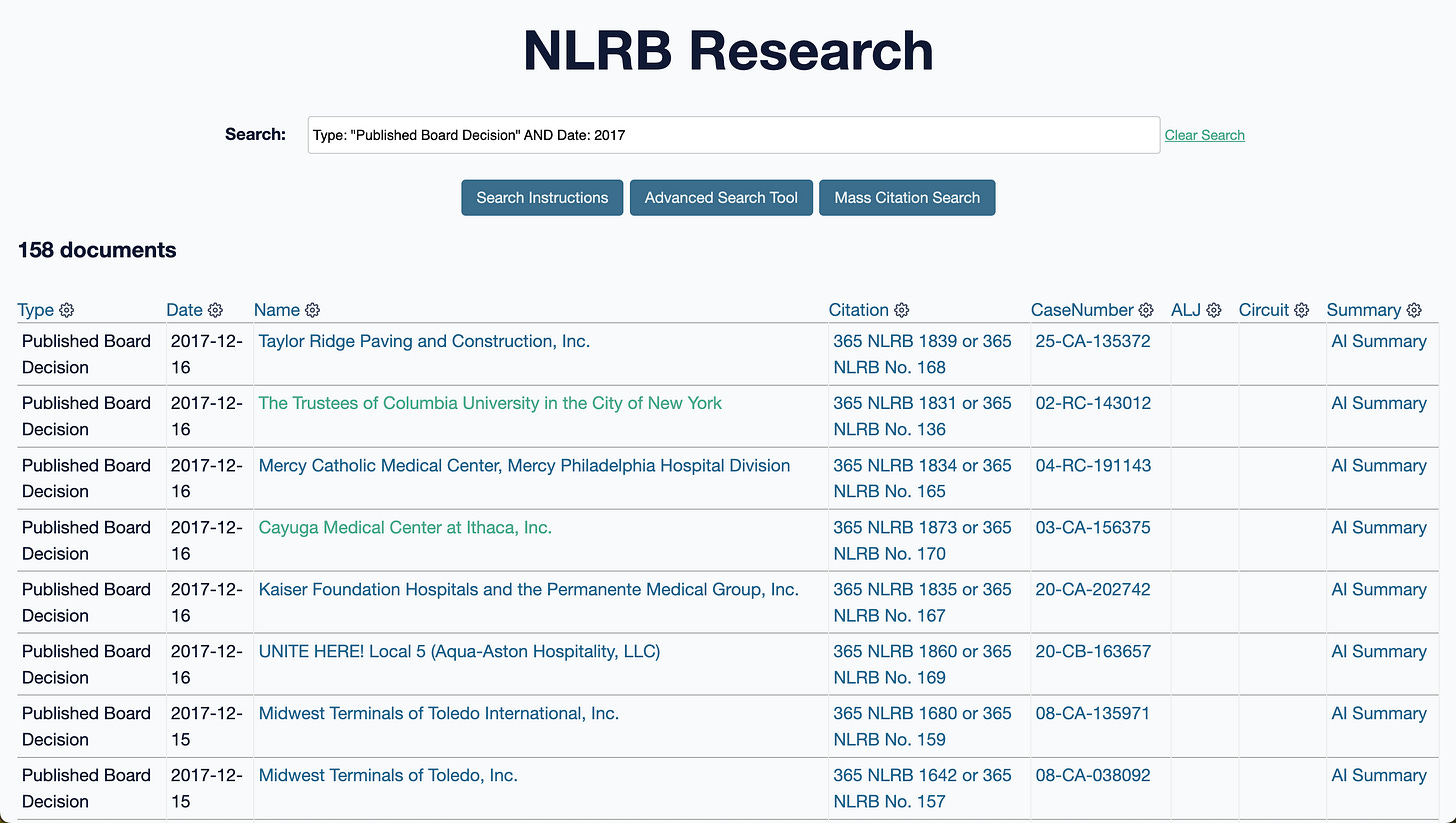Screen dimensions: 1456x823
Task: Open case number 20-CB-163657
Action: 1093,651
